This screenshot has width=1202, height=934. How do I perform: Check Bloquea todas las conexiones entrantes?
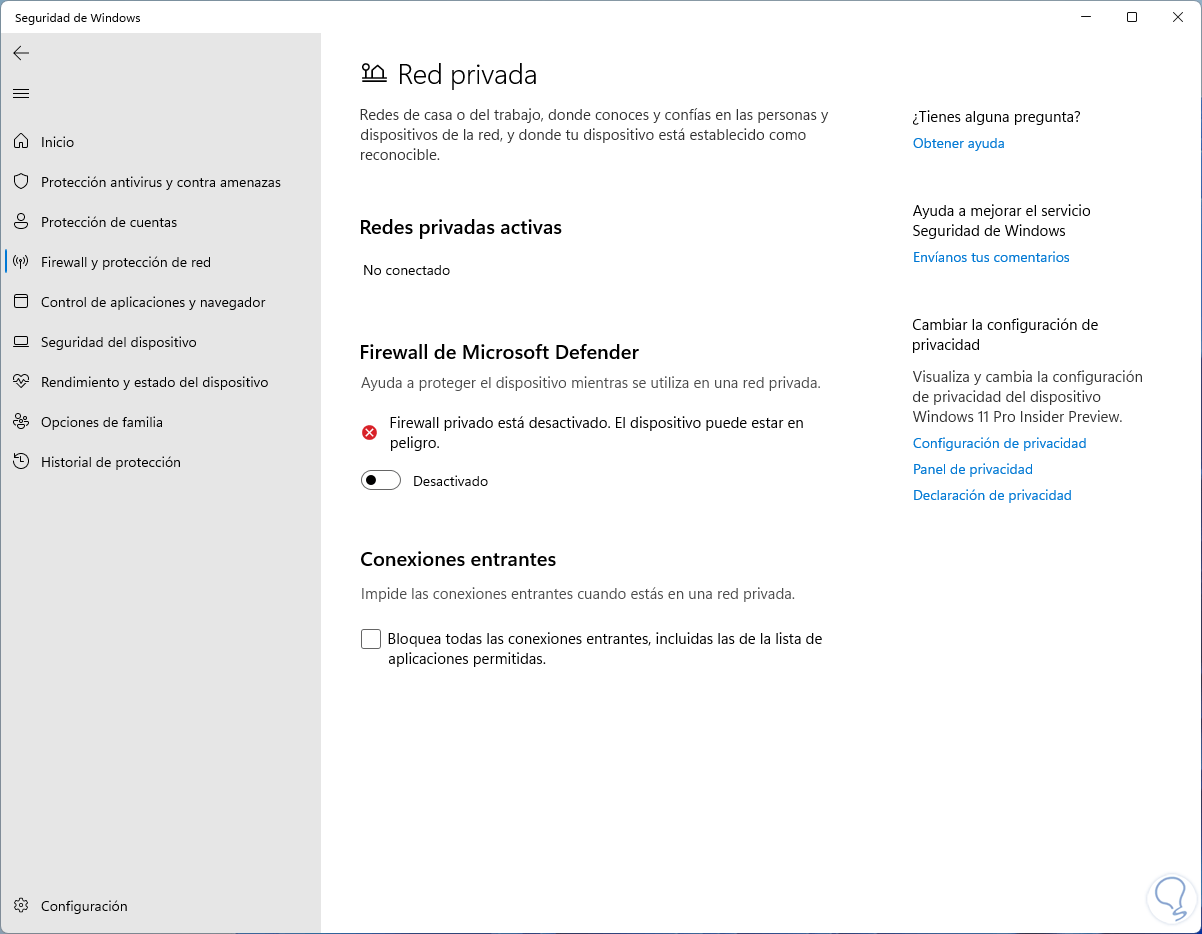[371, 639]
